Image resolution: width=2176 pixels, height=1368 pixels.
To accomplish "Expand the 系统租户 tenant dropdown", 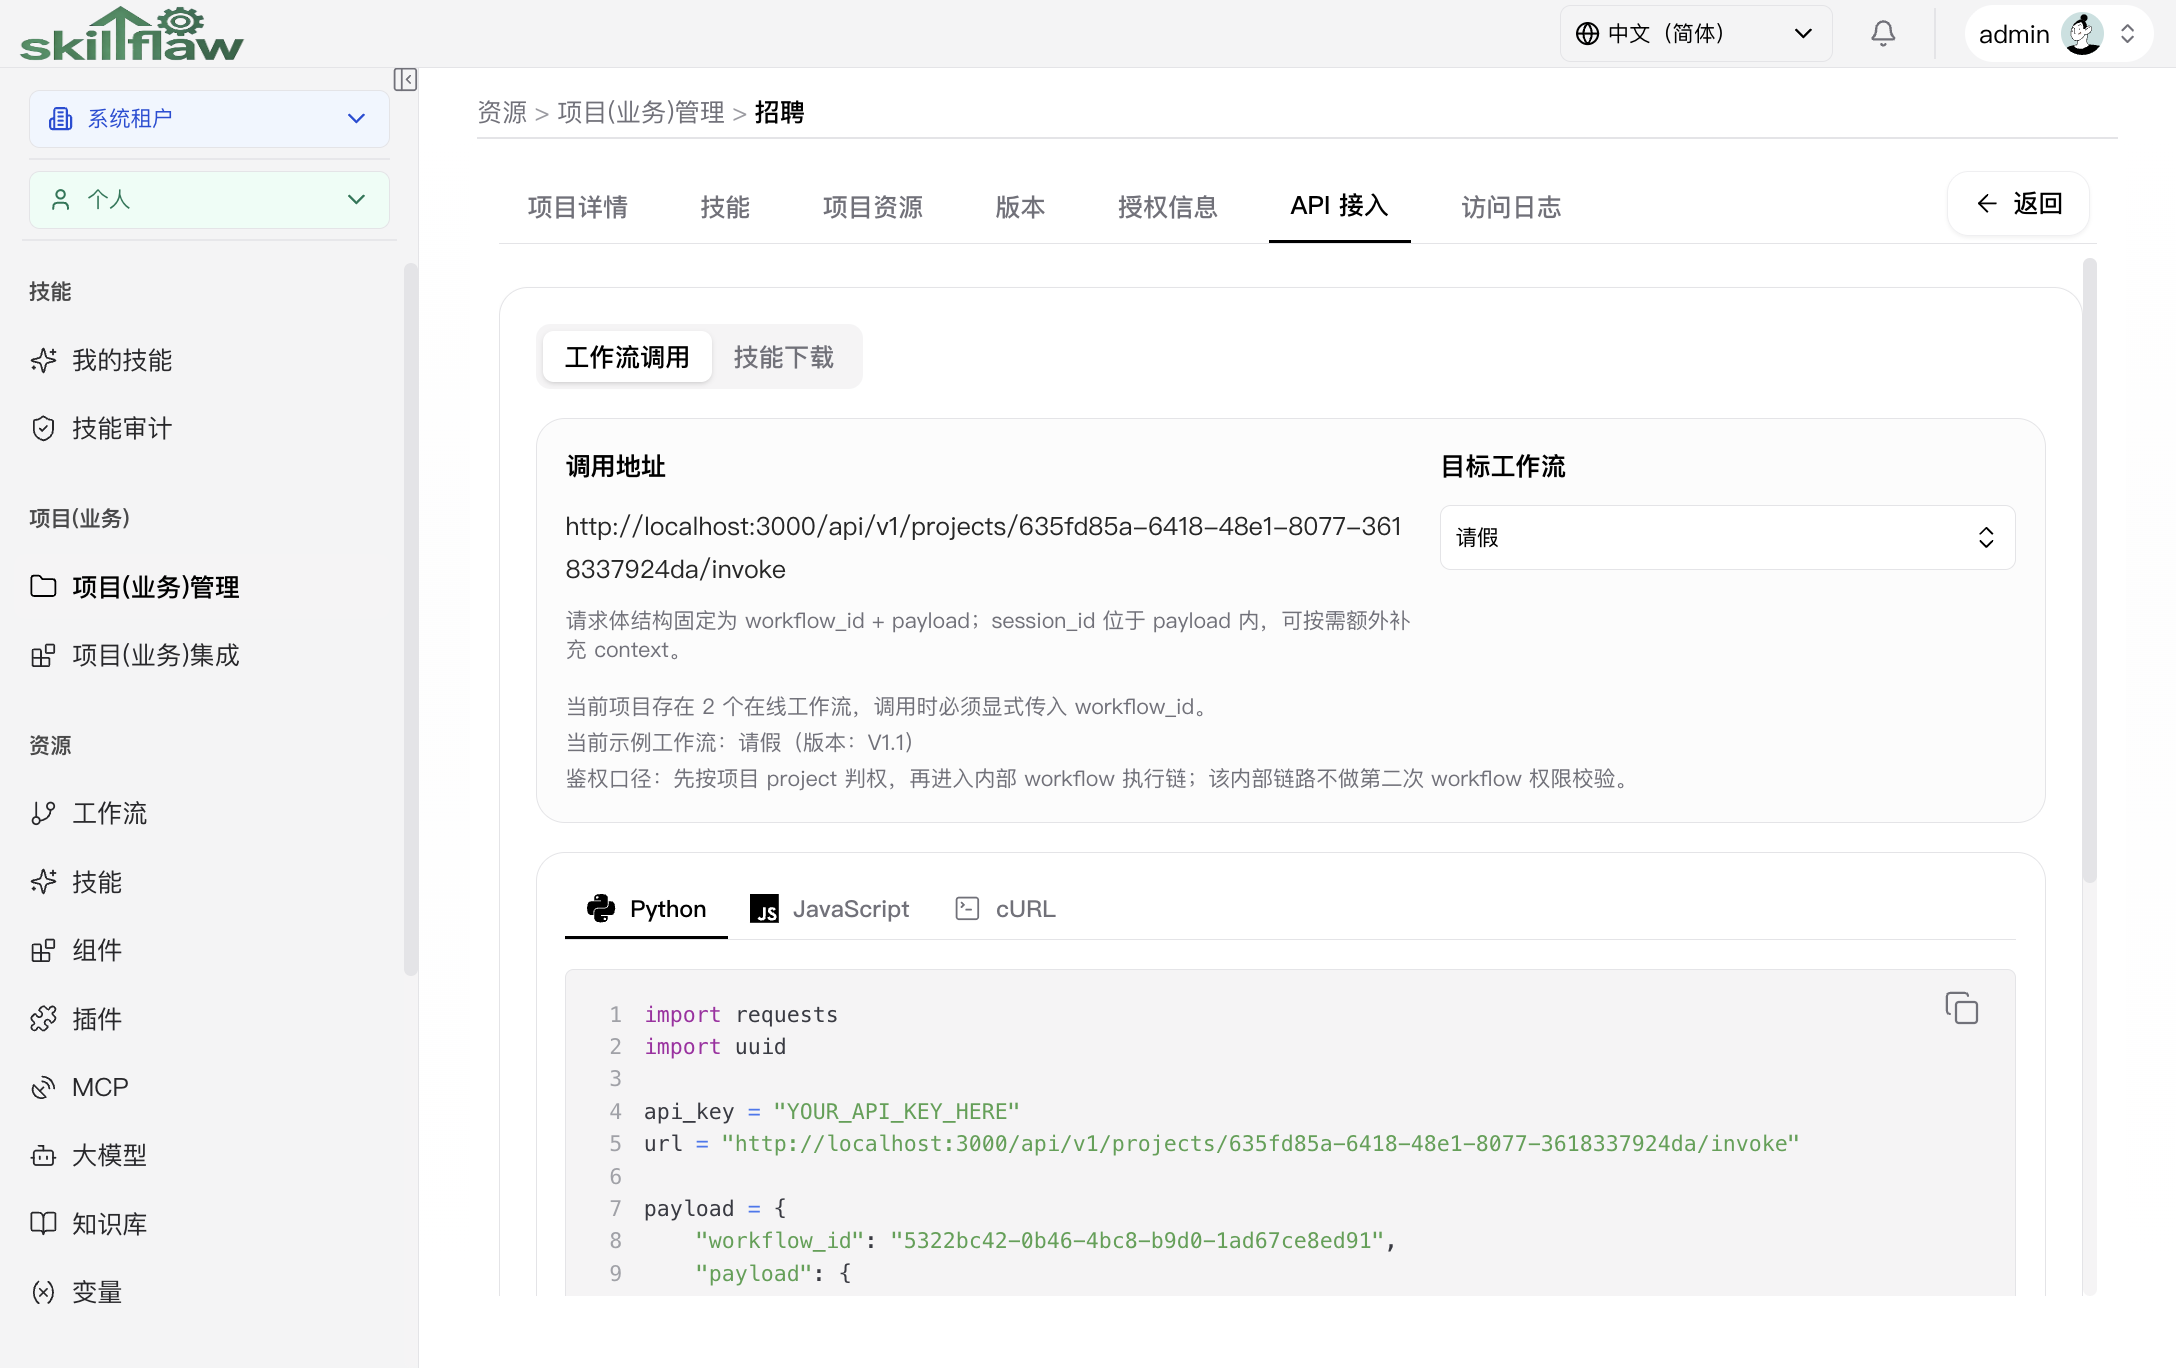I will pyautogui.click(x=209, y=119).
